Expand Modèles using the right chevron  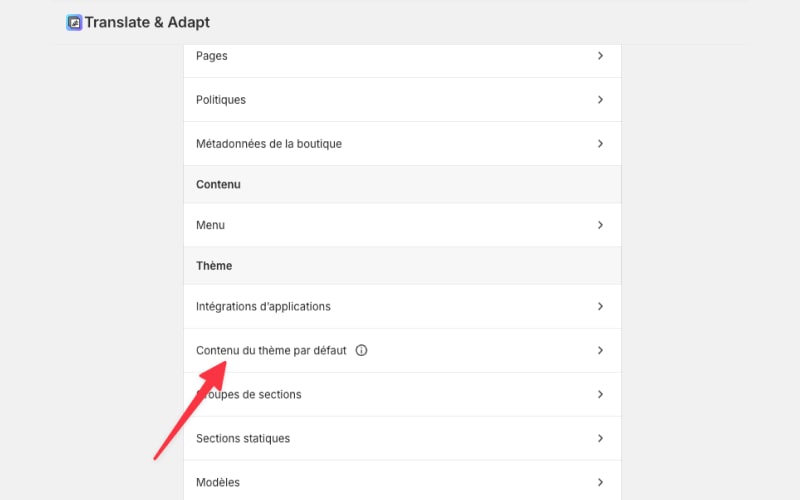click(600, 482)
